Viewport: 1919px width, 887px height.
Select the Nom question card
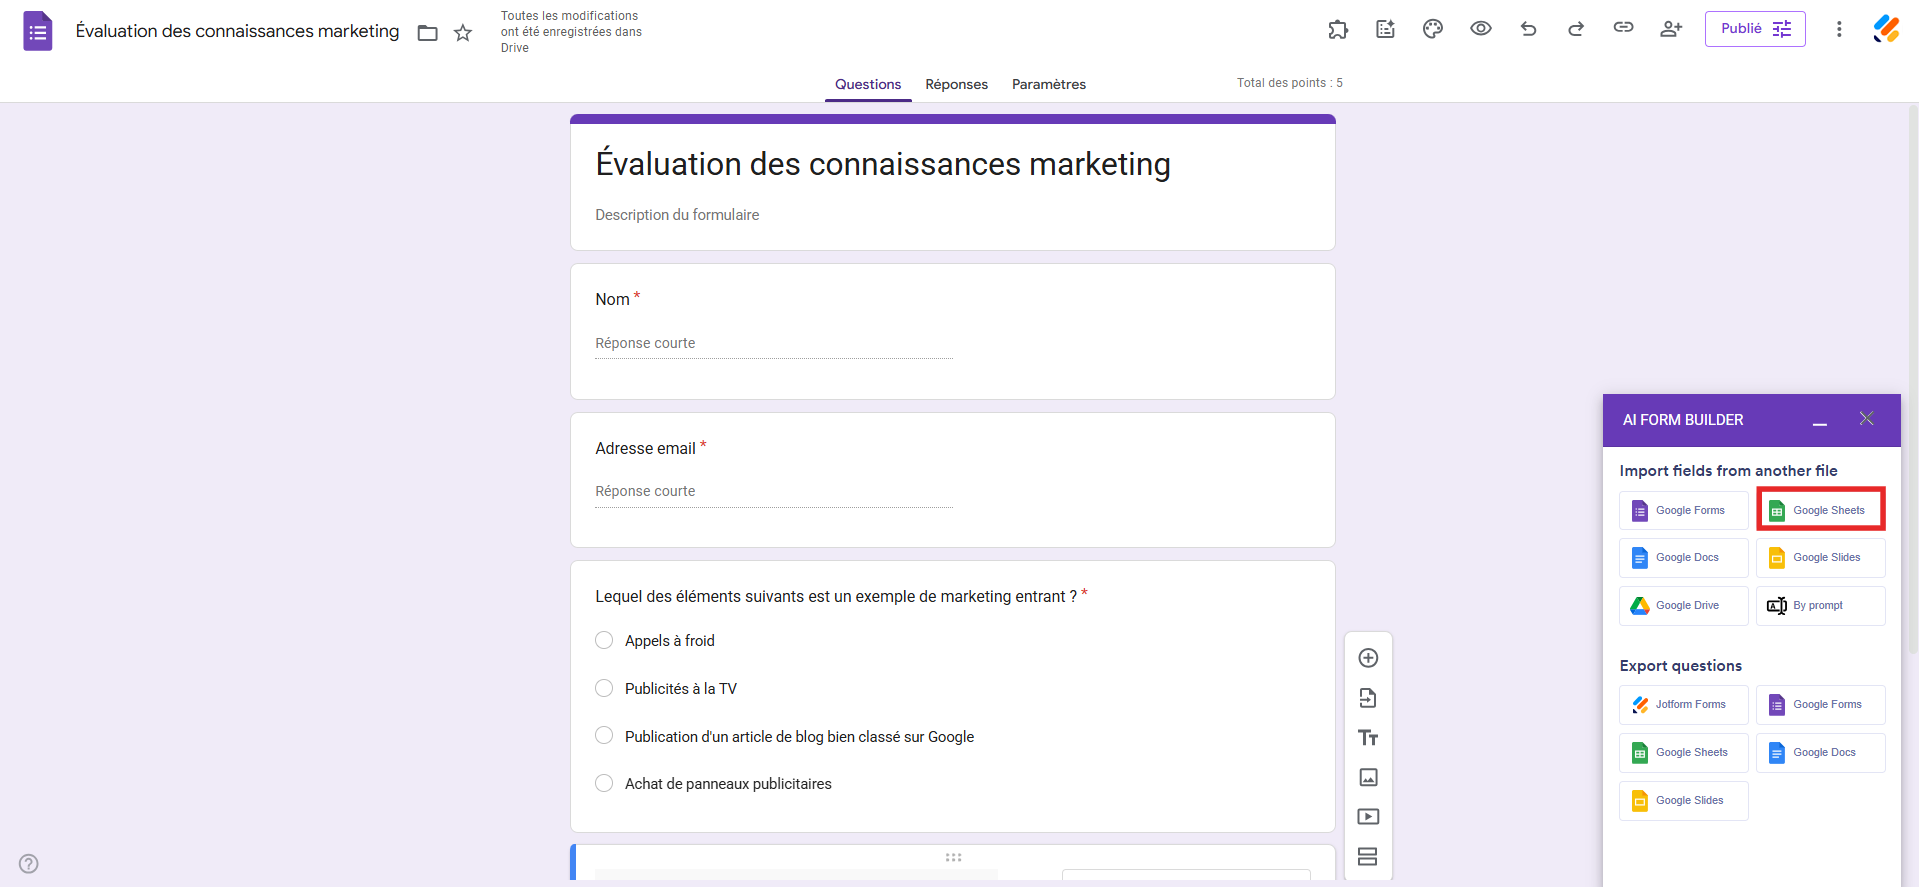pos(952,331)
